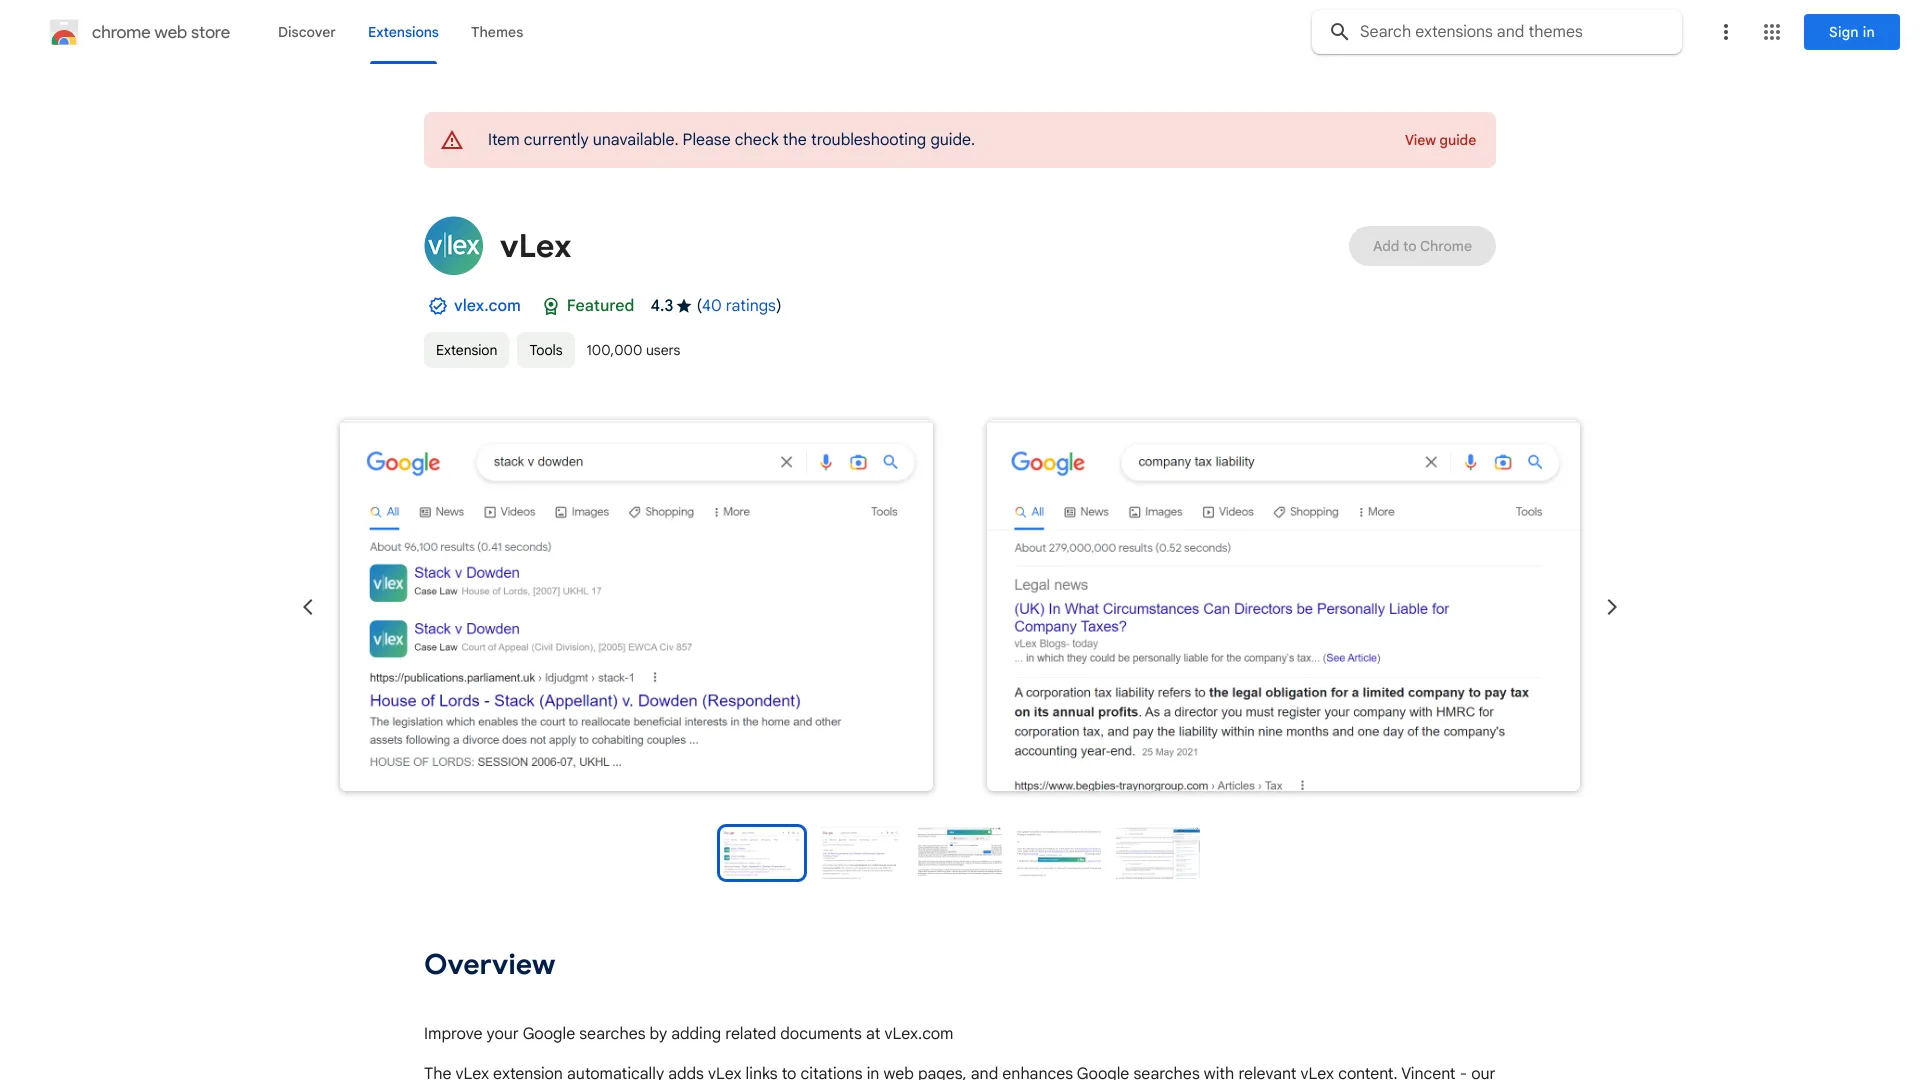
Task: Click the warning triangle alert icon
Action: click(451, 138)
